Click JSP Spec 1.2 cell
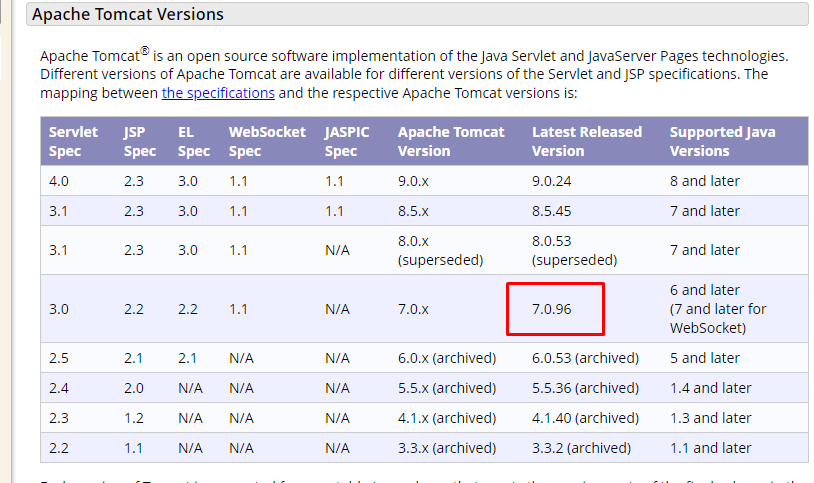The height and width of the screenshot is (483, 814). [133, 419]
